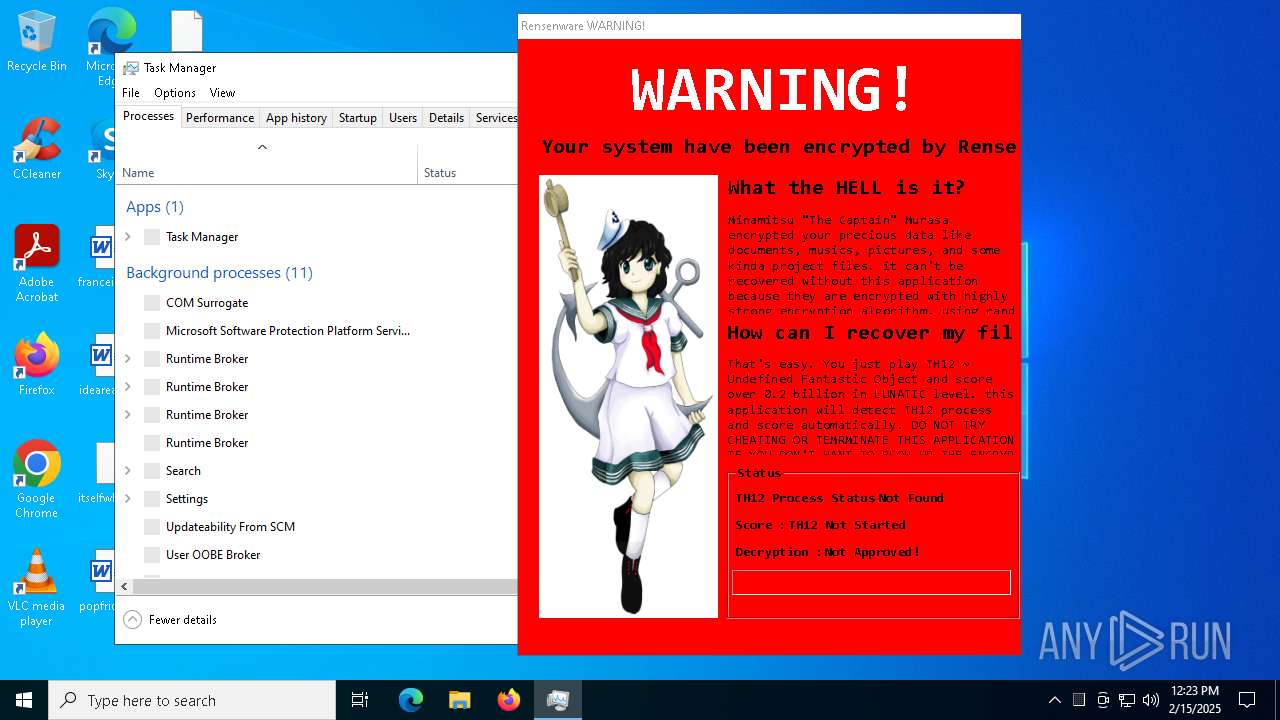Expand the third Runtime Broker row
This screenshot has height=720, width=1280.
pyautogui.click(x=127, y=415)
